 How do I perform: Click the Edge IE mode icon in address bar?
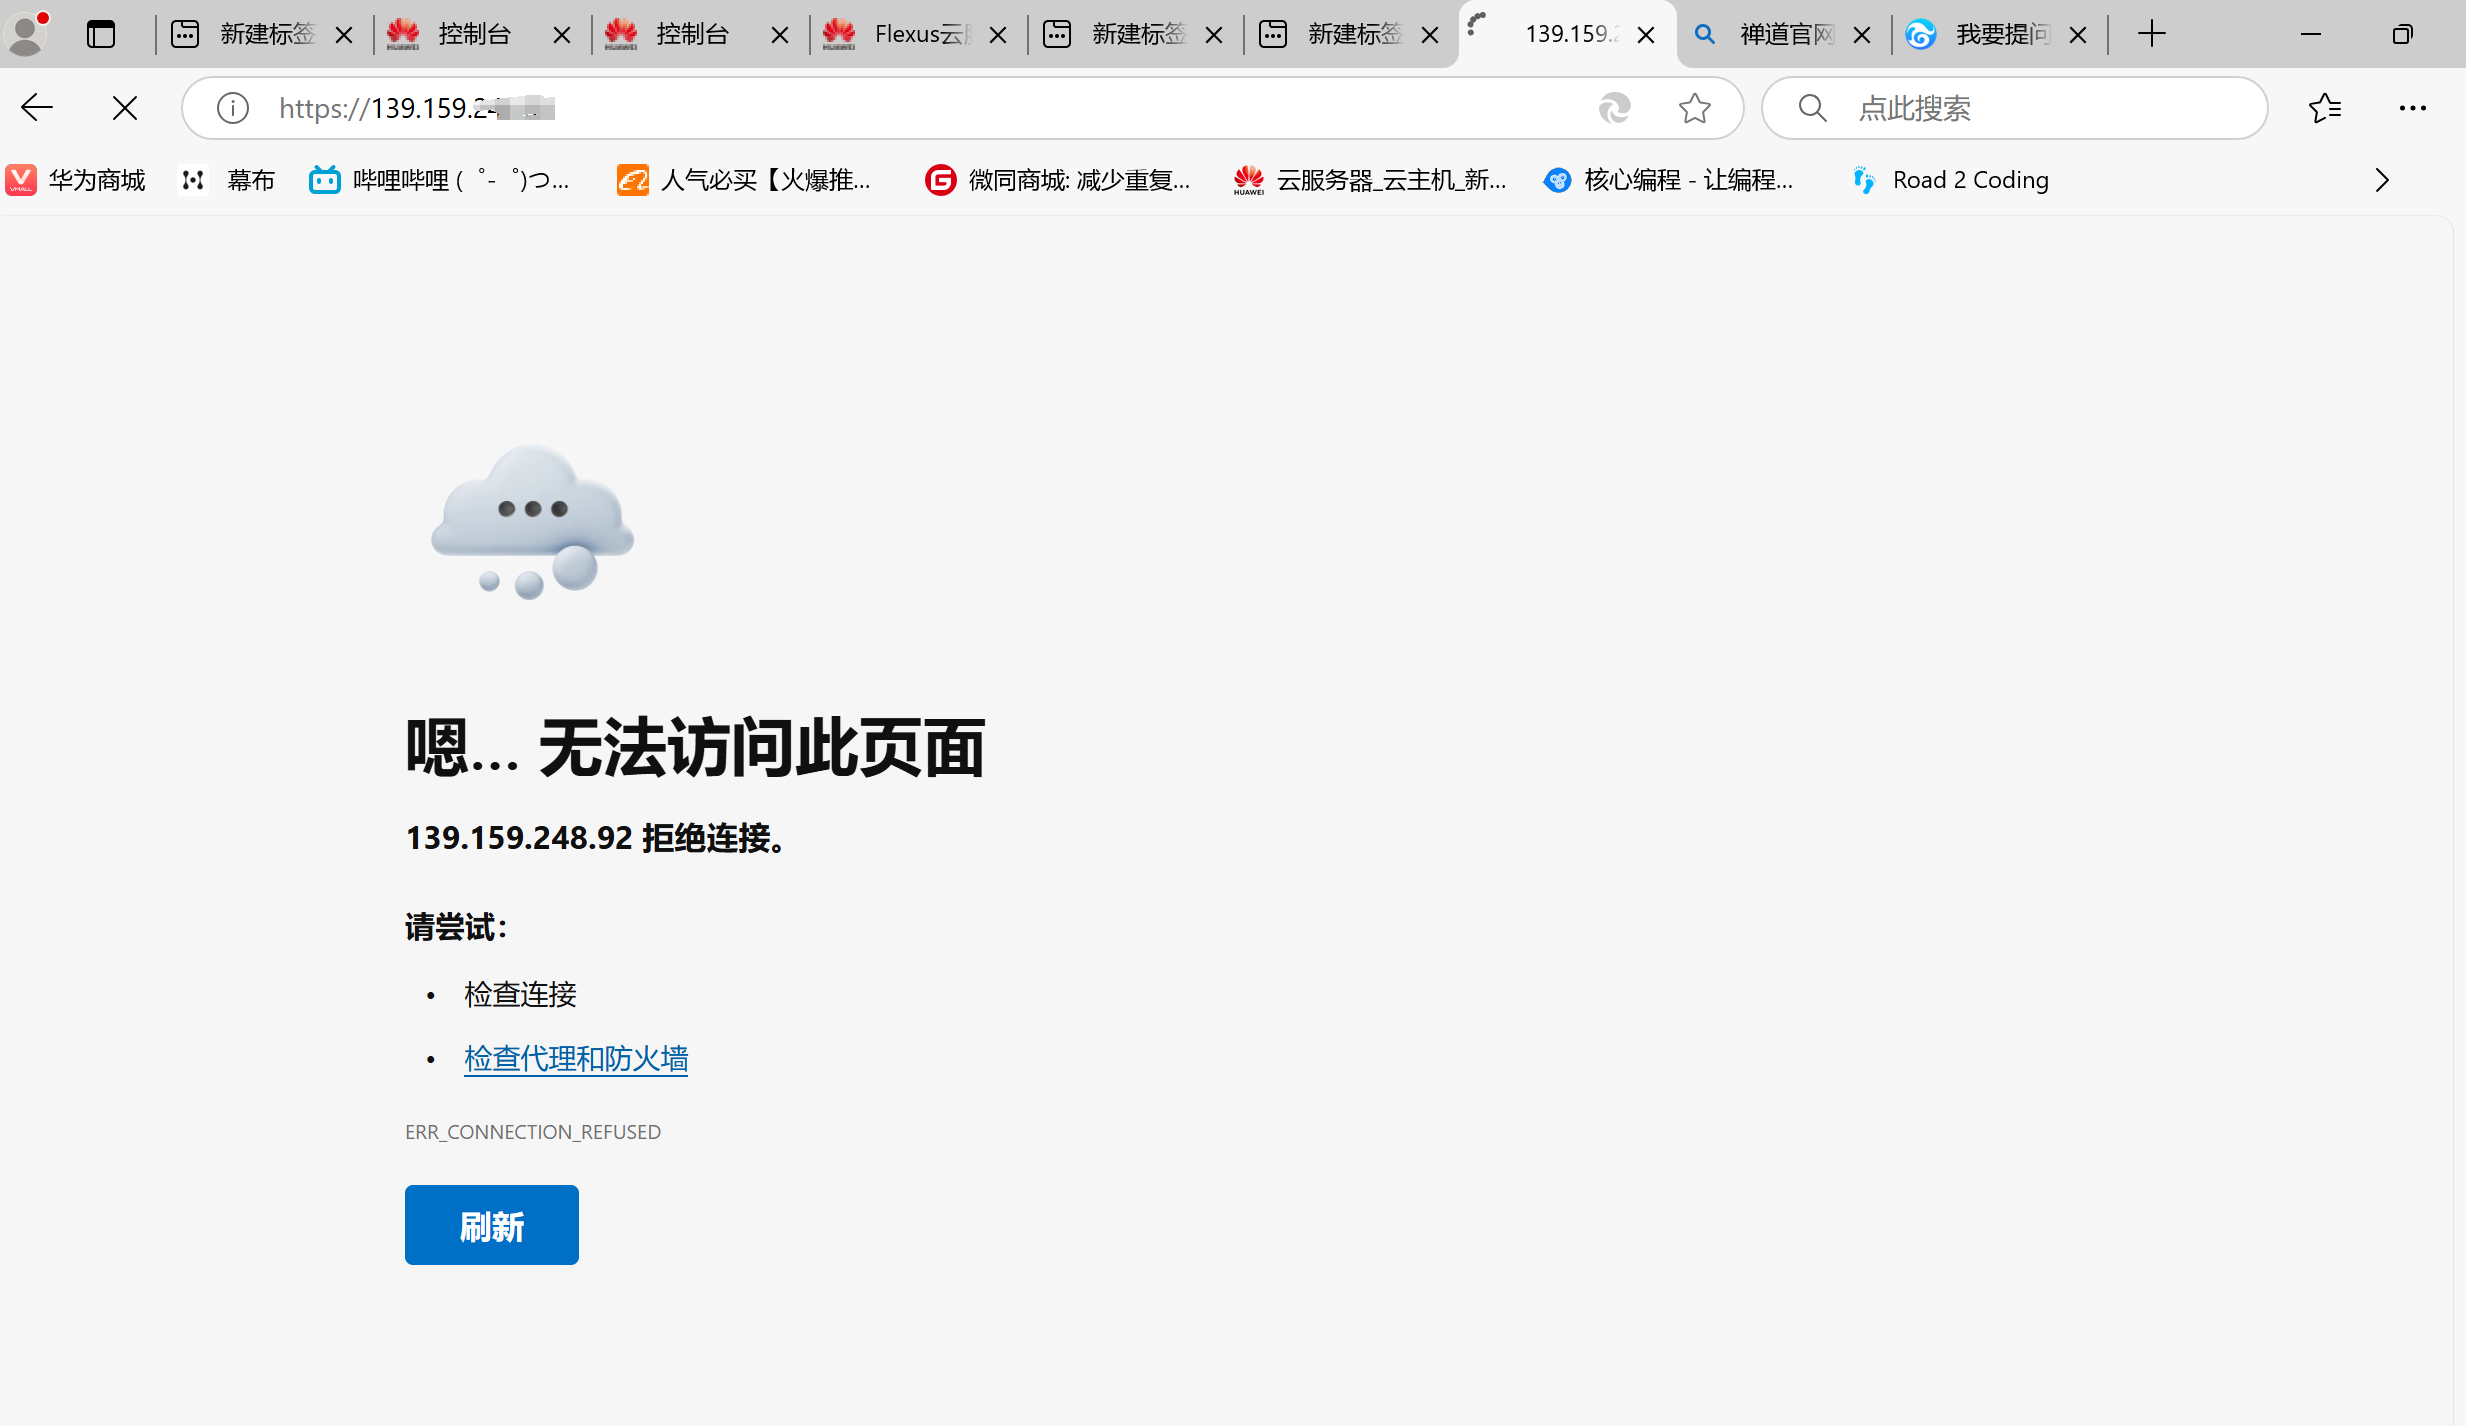point(1614,108)
